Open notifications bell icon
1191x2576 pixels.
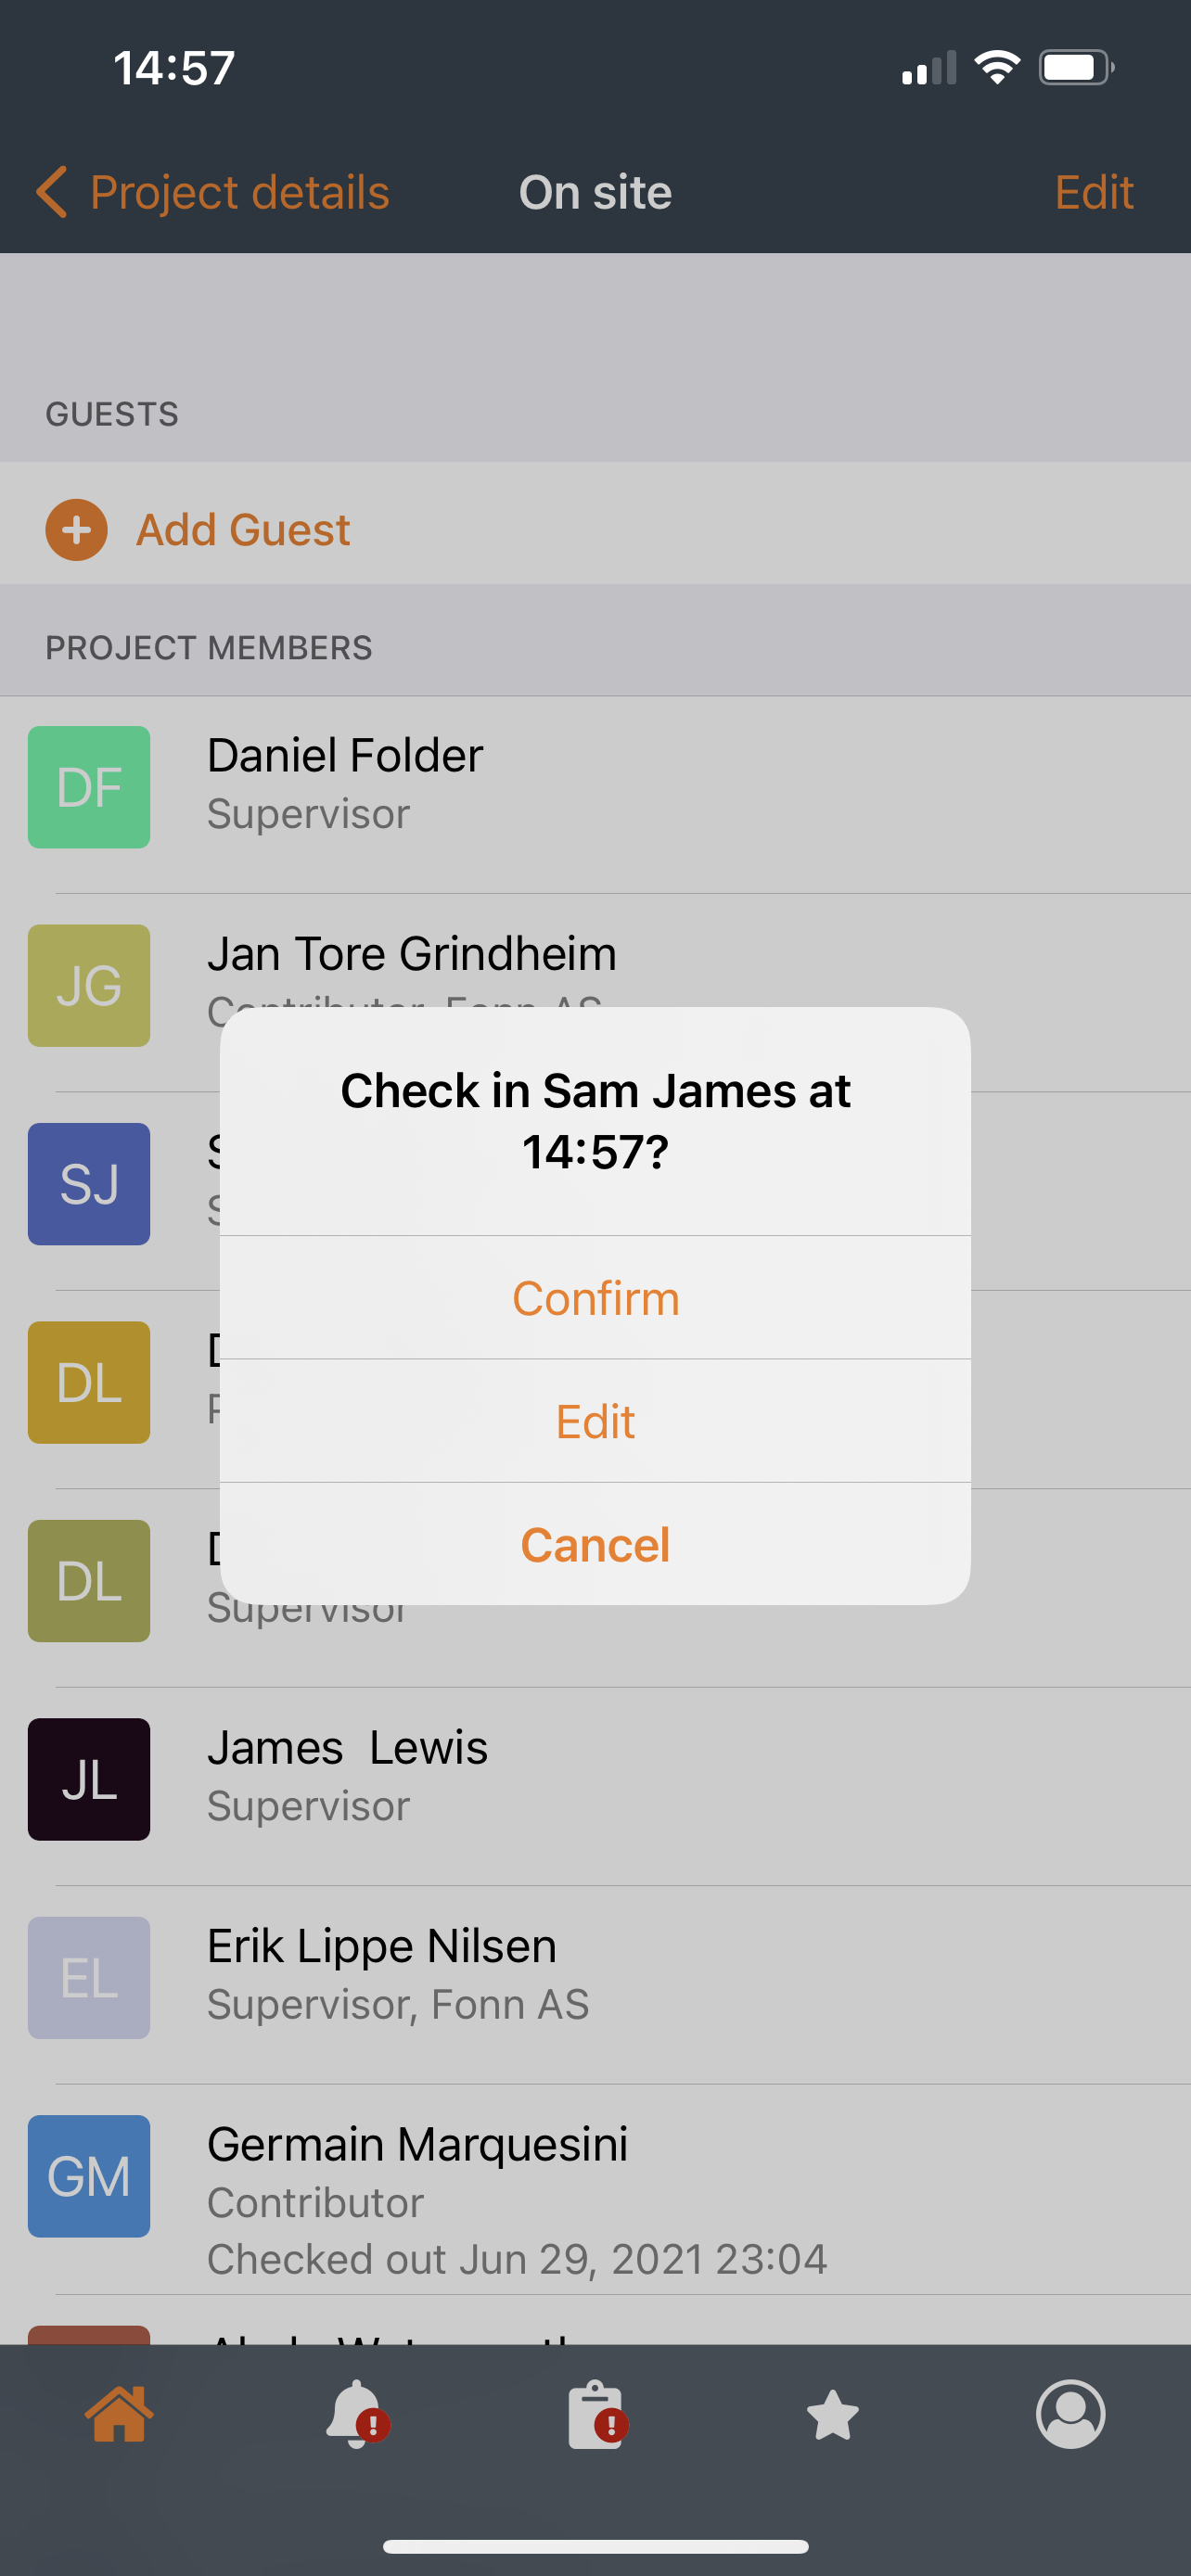click(x=357, y=2414)
